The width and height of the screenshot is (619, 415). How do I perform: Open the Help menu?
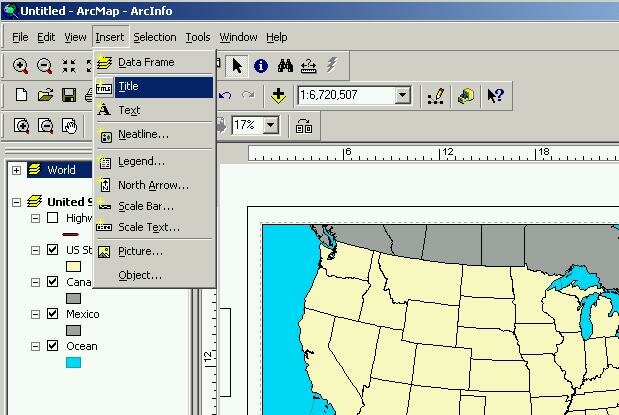coord(277,37)
